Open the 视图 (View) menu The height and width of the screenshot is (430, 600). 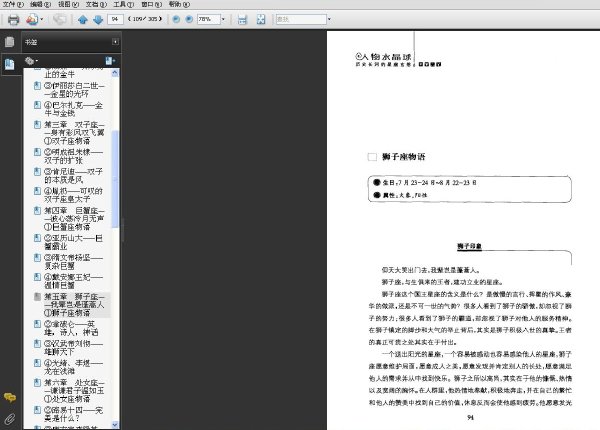[68, 4]
